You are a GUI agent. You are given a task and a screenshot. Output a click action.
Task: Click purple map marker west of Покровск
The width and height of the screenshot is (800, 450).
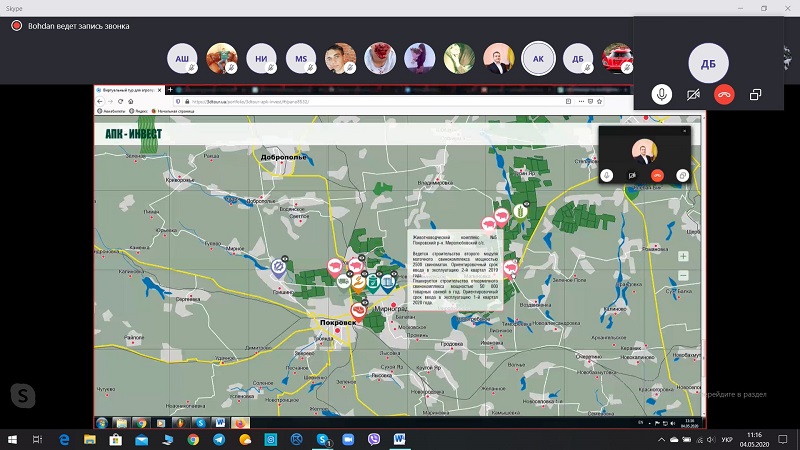point(278,268)
